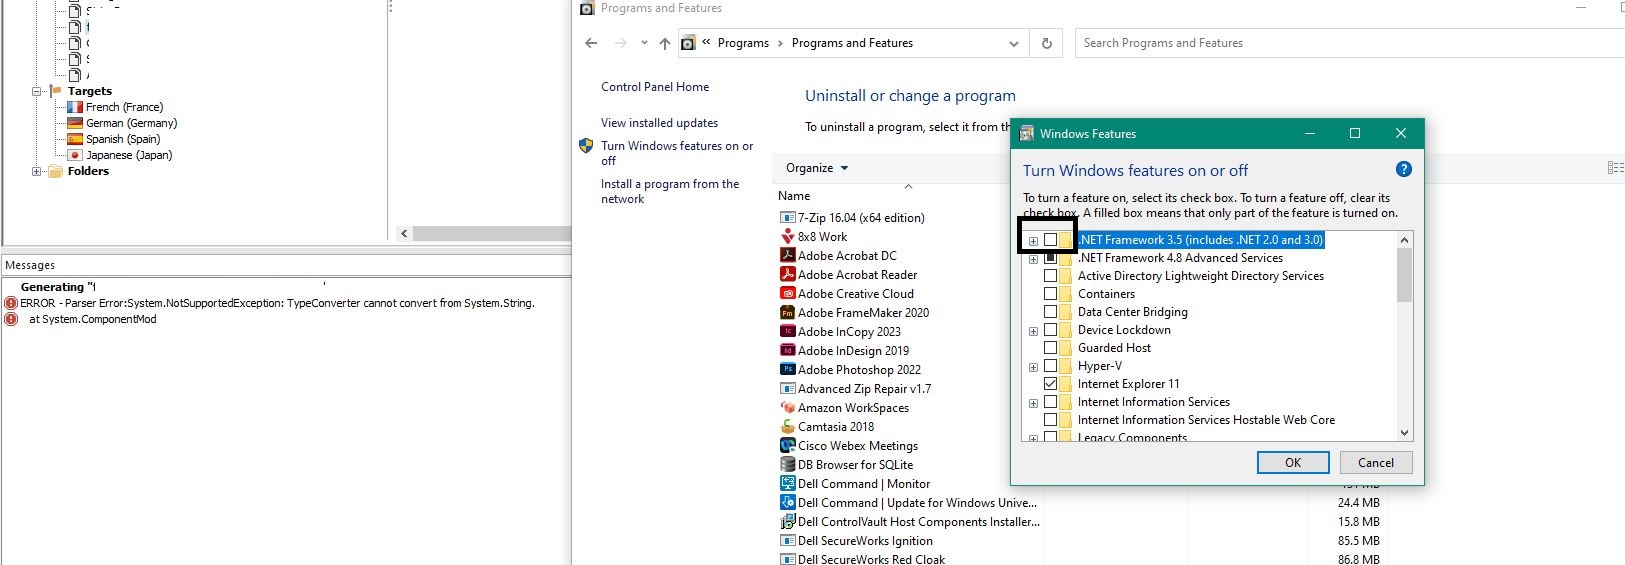The image size is (1625, 565).
Task: Click the German (Germany) flag icon
Action: click(x=75, y=123)
